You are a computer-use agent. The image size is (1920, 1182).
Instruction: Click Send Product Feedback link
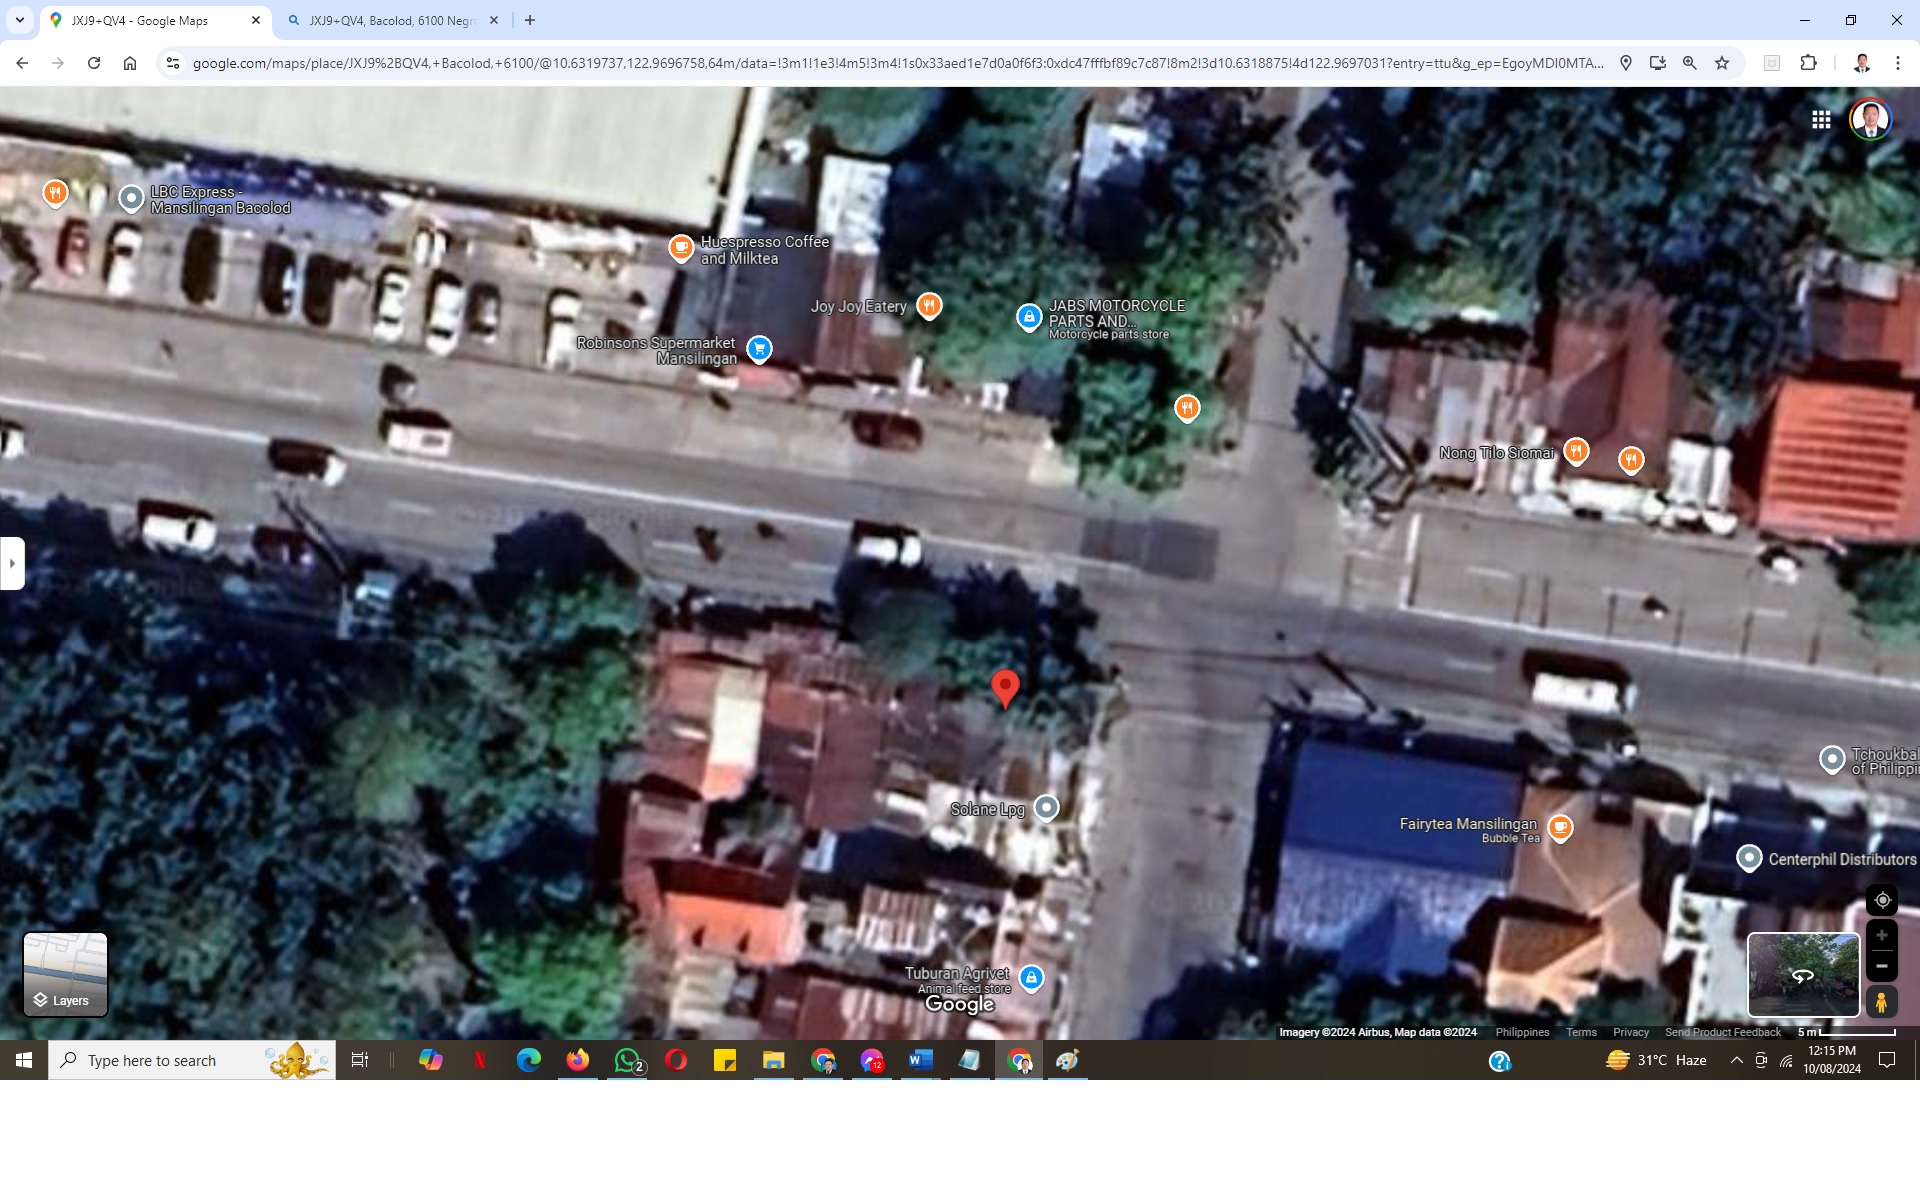(x=1722, y=1032)
